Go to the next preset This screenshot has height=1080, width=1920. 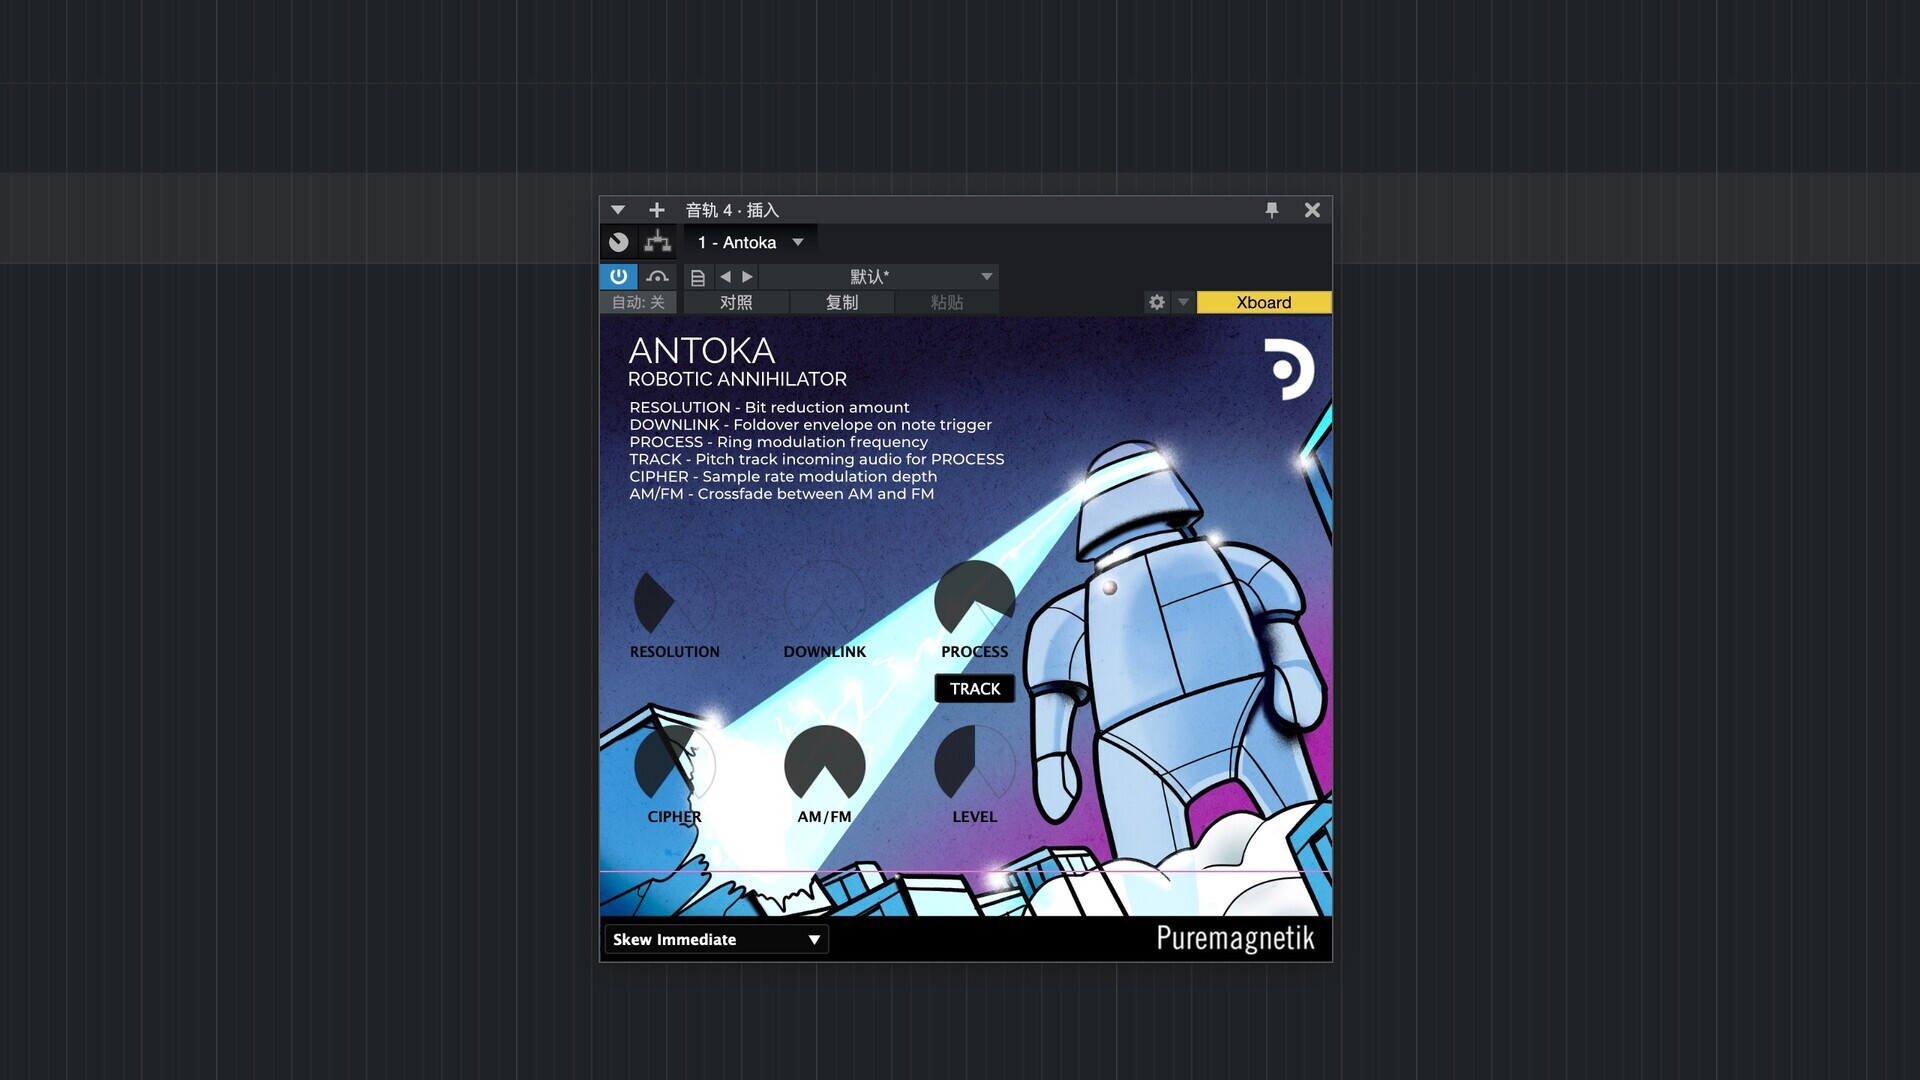tap(747, 277)
